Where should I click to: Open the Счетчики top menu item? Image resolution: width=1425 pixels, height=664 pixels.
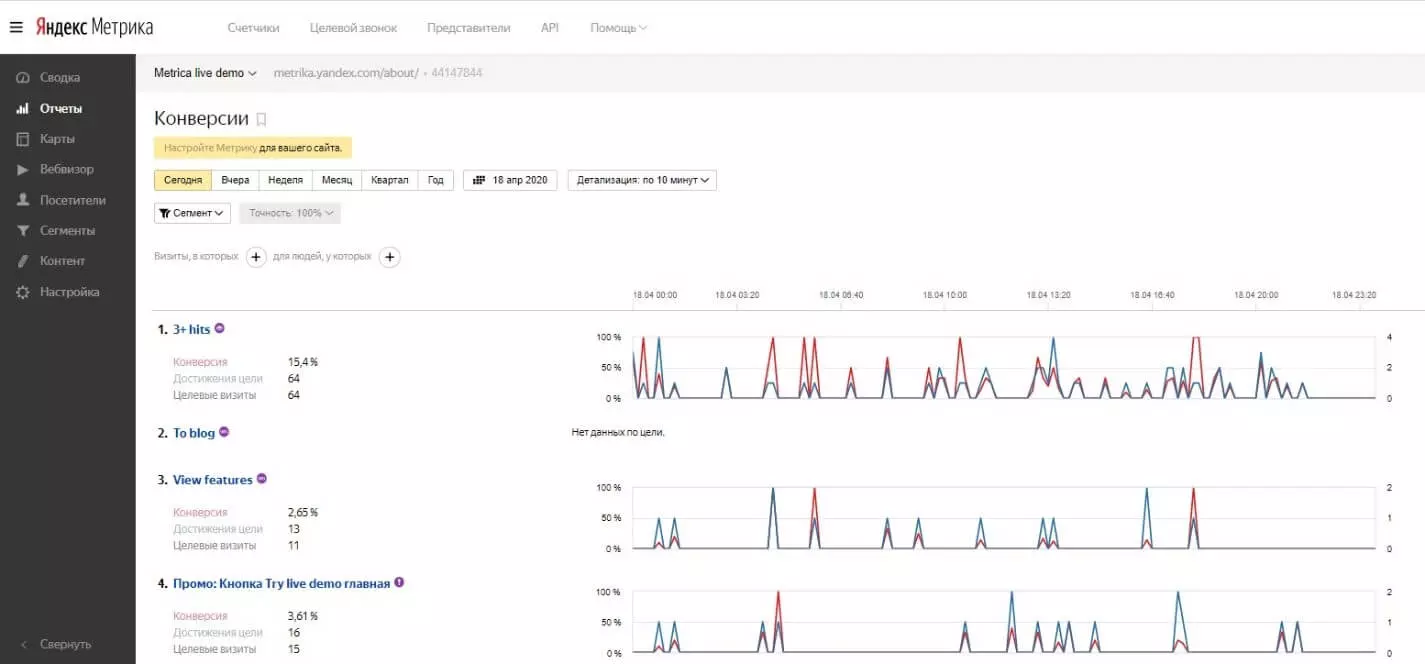(253, 28)
